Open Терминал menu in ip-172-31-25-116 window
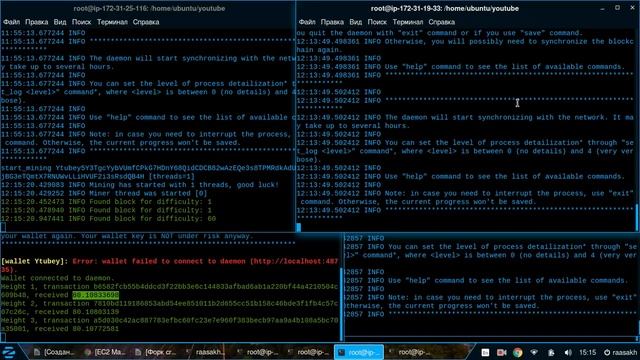The image size is (640, 360). pyautogui.click(x=112, y=22)
